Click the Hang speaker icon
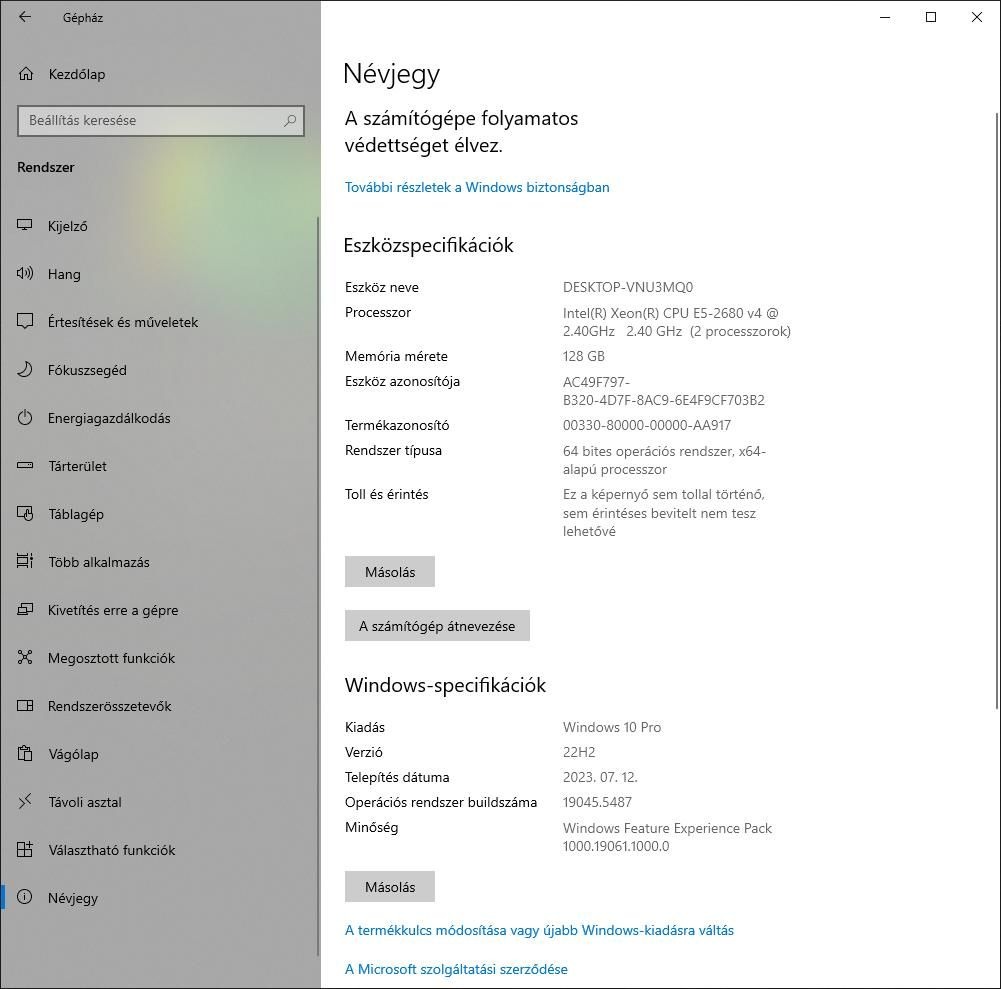Image resolution: width=1001 pixels, height=989 pixels. pos(25,273)
